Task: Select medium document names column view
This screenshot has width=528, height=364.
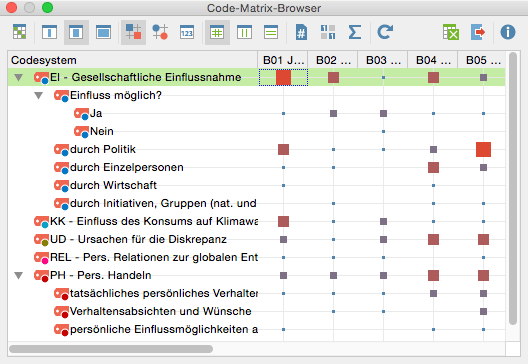Action: [x=76, y=32]
